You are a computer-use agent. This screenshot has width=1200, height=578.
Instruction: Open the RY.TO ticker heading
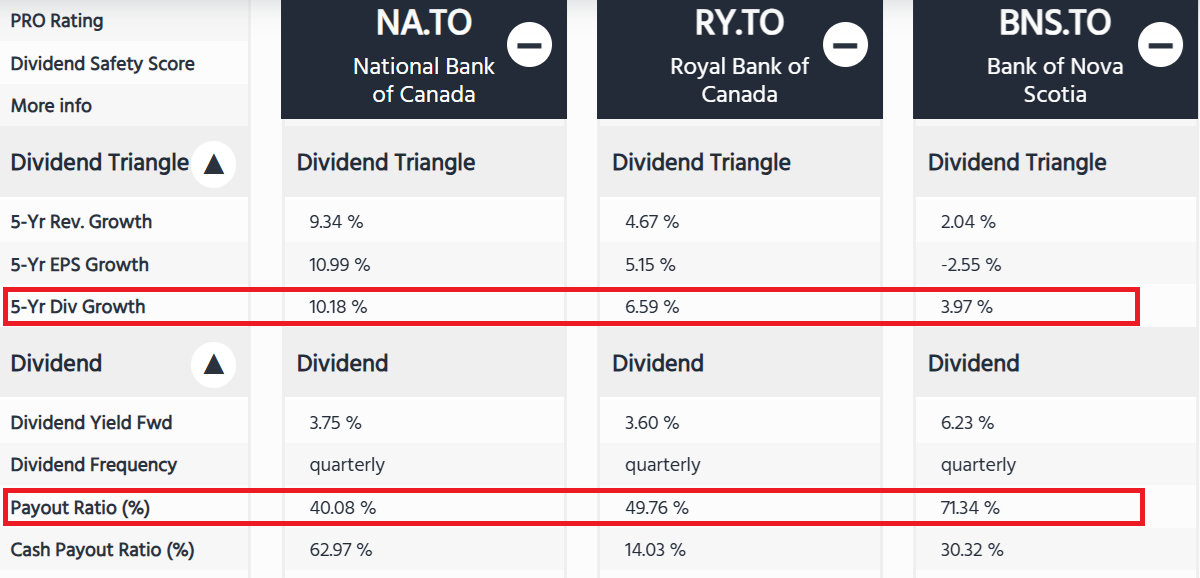click(x=739, y=23)
